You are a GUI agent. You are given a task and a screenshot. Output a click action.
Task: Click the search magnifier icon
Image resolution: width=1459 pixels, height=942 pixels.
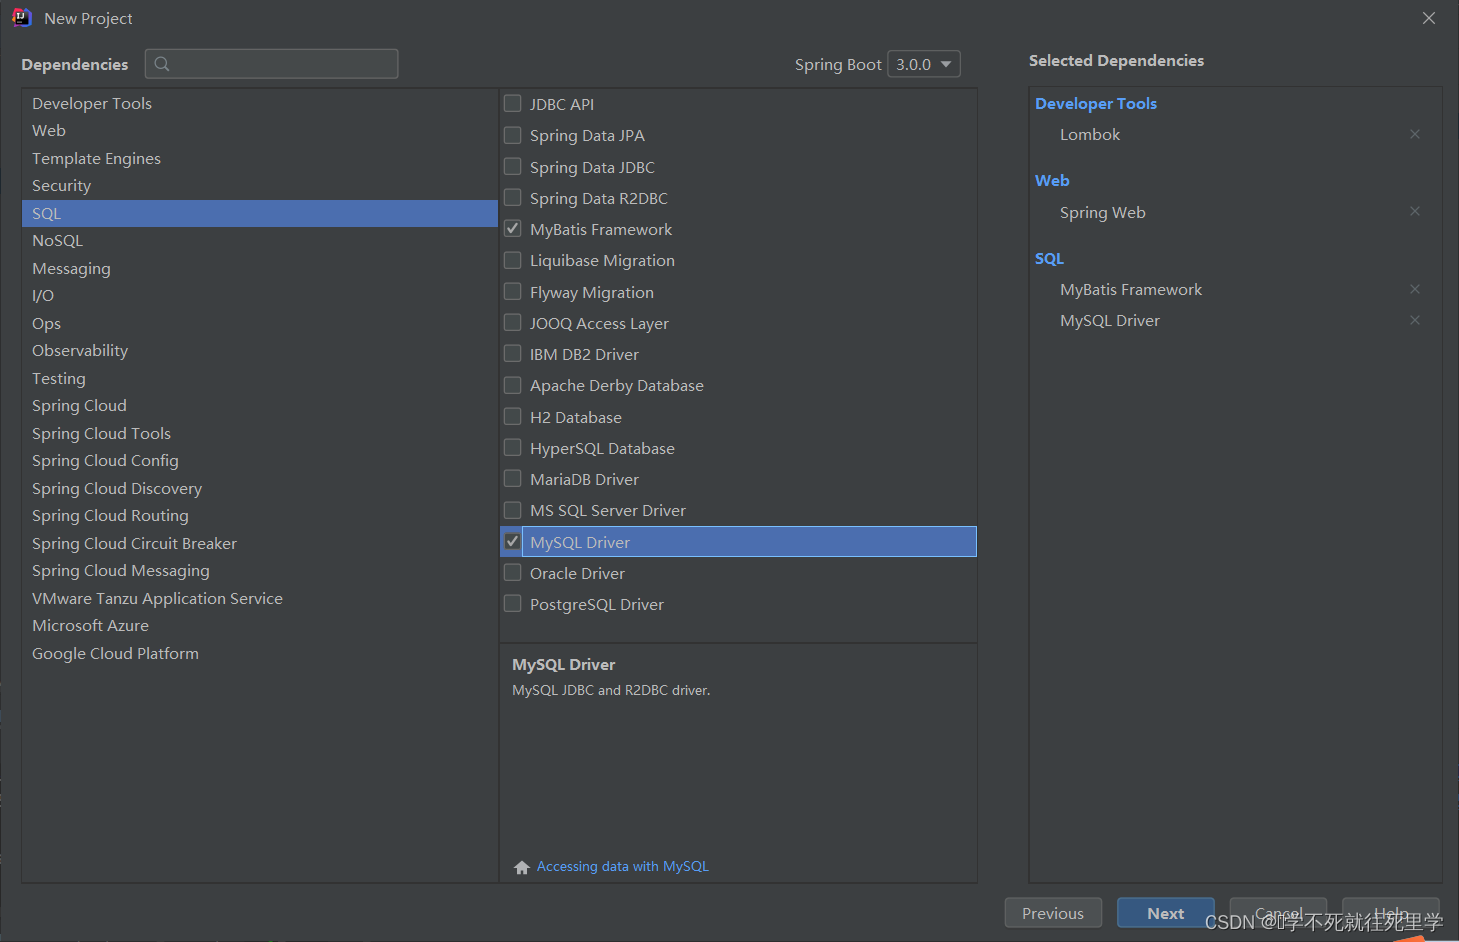coord(162,64)
